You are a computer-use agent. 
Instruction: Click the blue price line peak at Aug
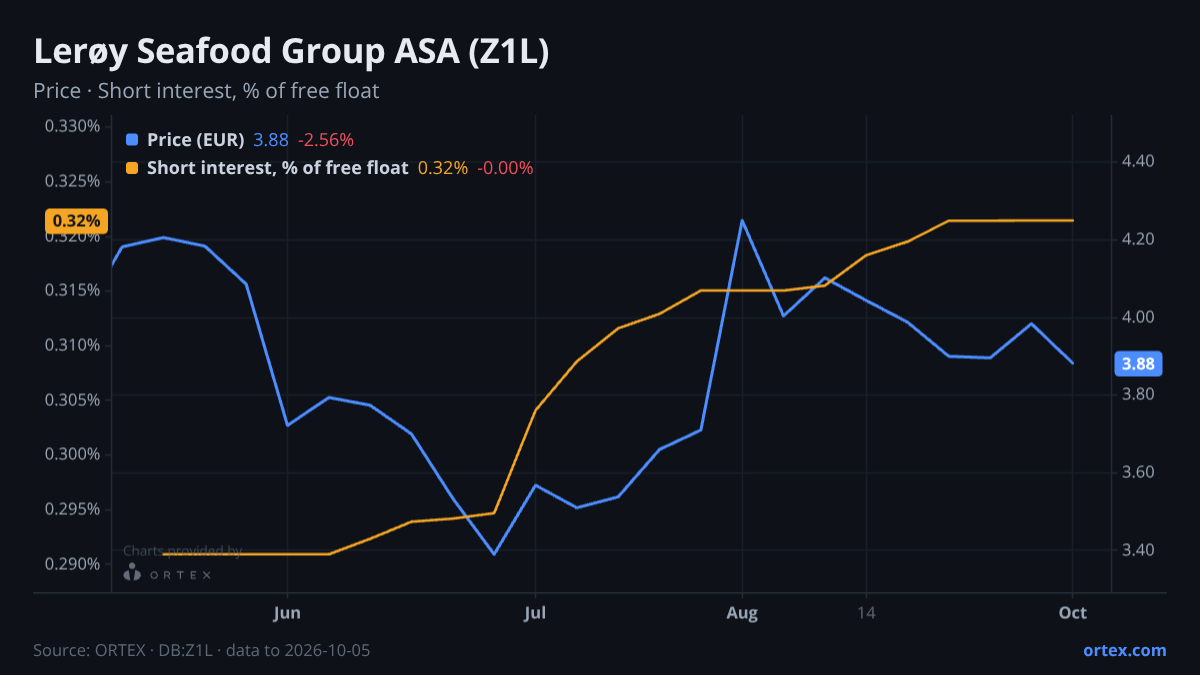point(742,220)
